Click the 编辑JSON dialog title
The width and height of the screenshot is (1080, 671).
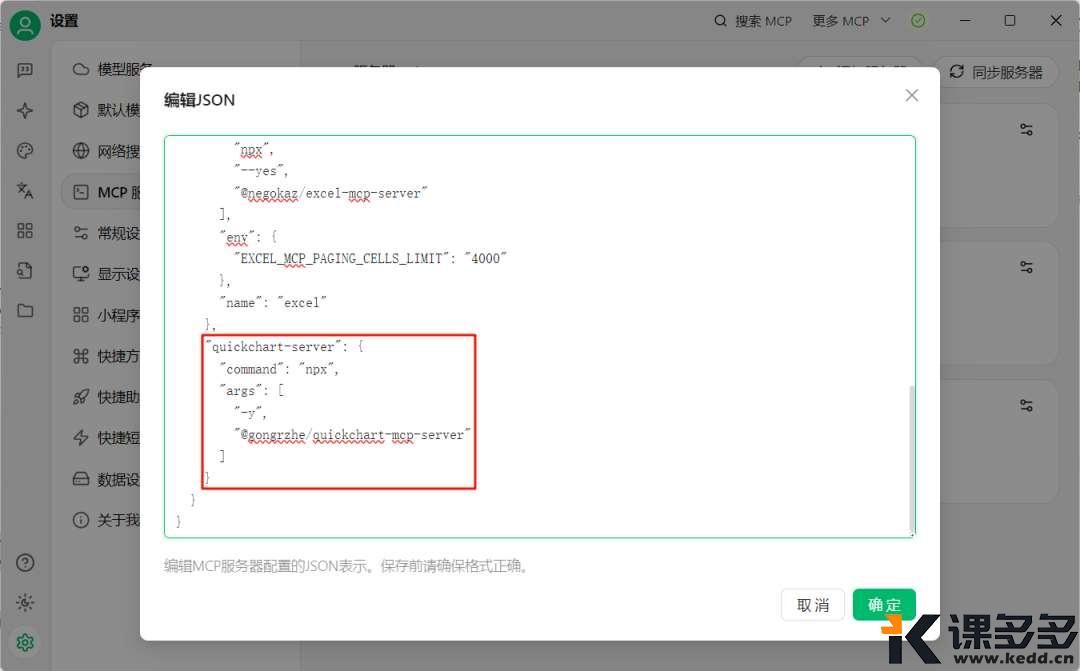click(x=200, y=100)
